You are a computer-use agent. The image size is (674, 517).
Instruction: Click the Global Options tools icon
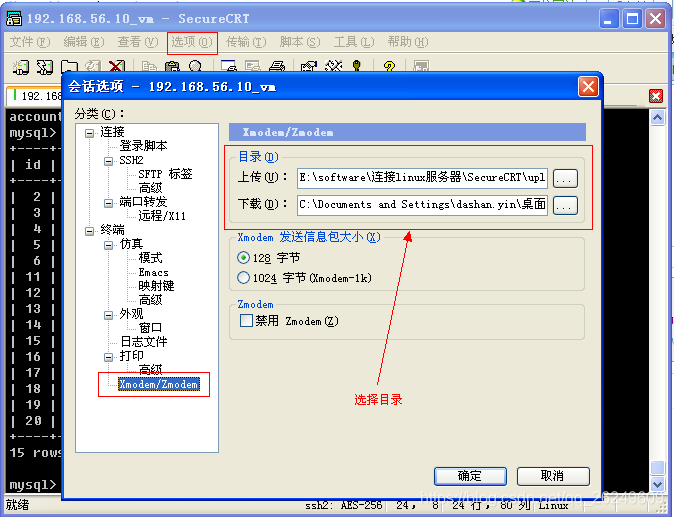coord(334,67)
